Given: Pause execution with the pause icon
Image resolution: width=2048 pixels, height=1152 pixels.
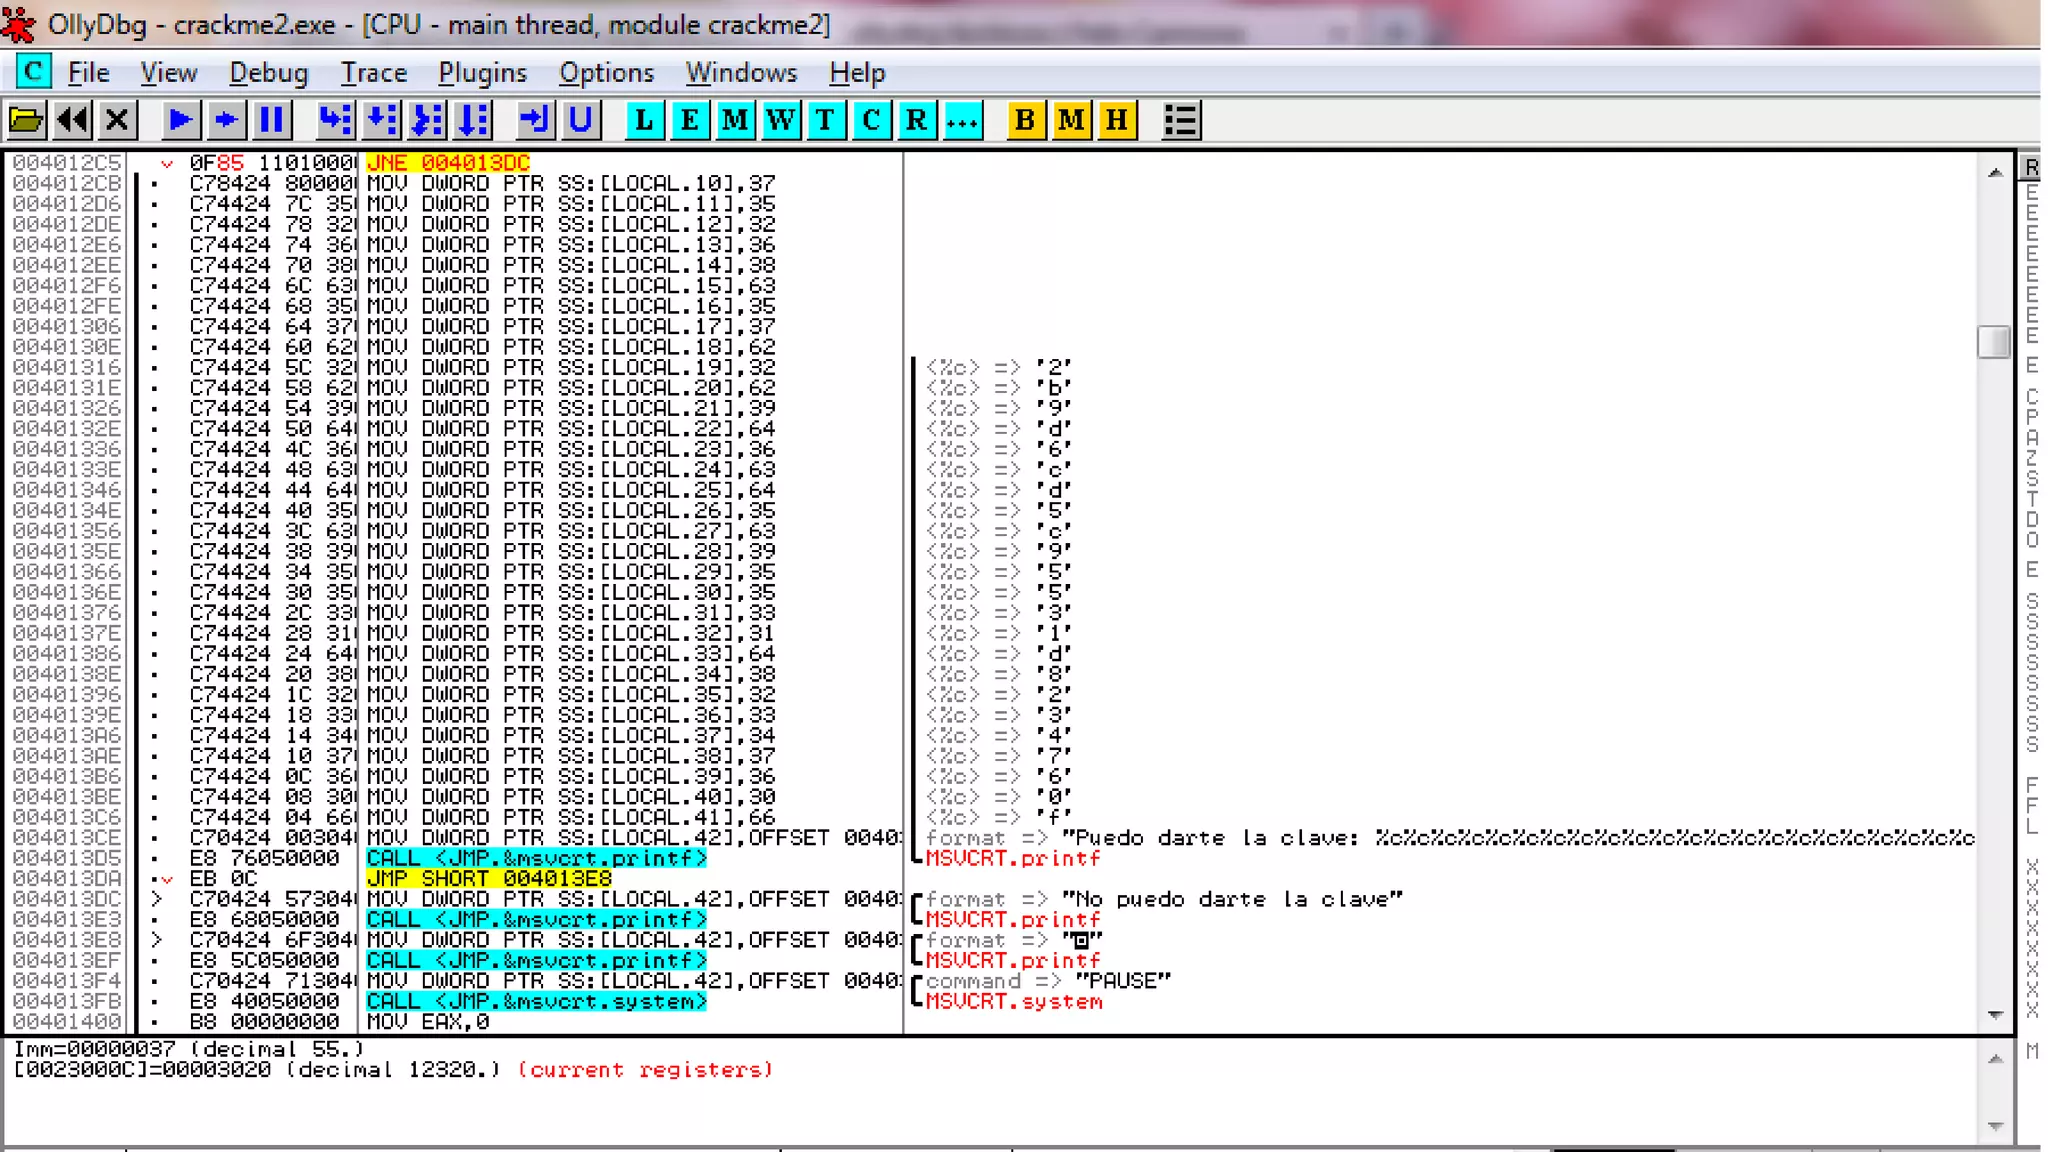Looking at the screenshot, I should (x=272, y=121).
